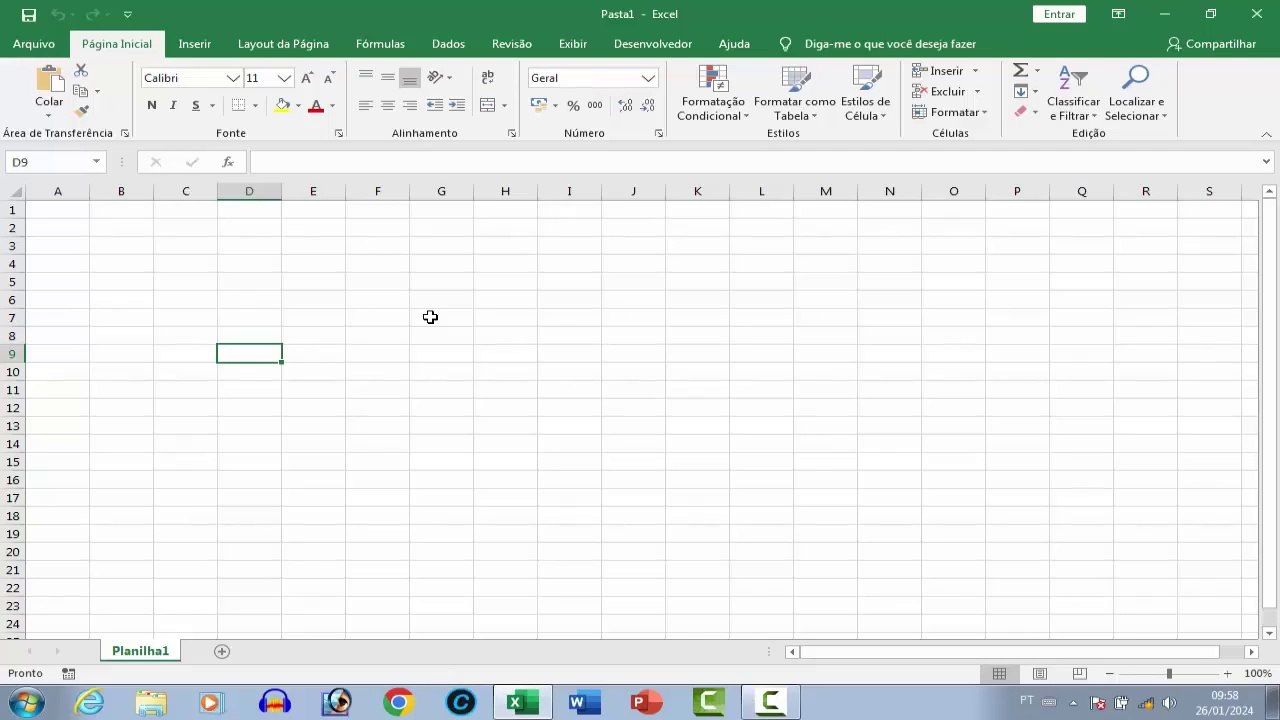Apply the red font color A
1280x720 pixels.
point(316,105)
